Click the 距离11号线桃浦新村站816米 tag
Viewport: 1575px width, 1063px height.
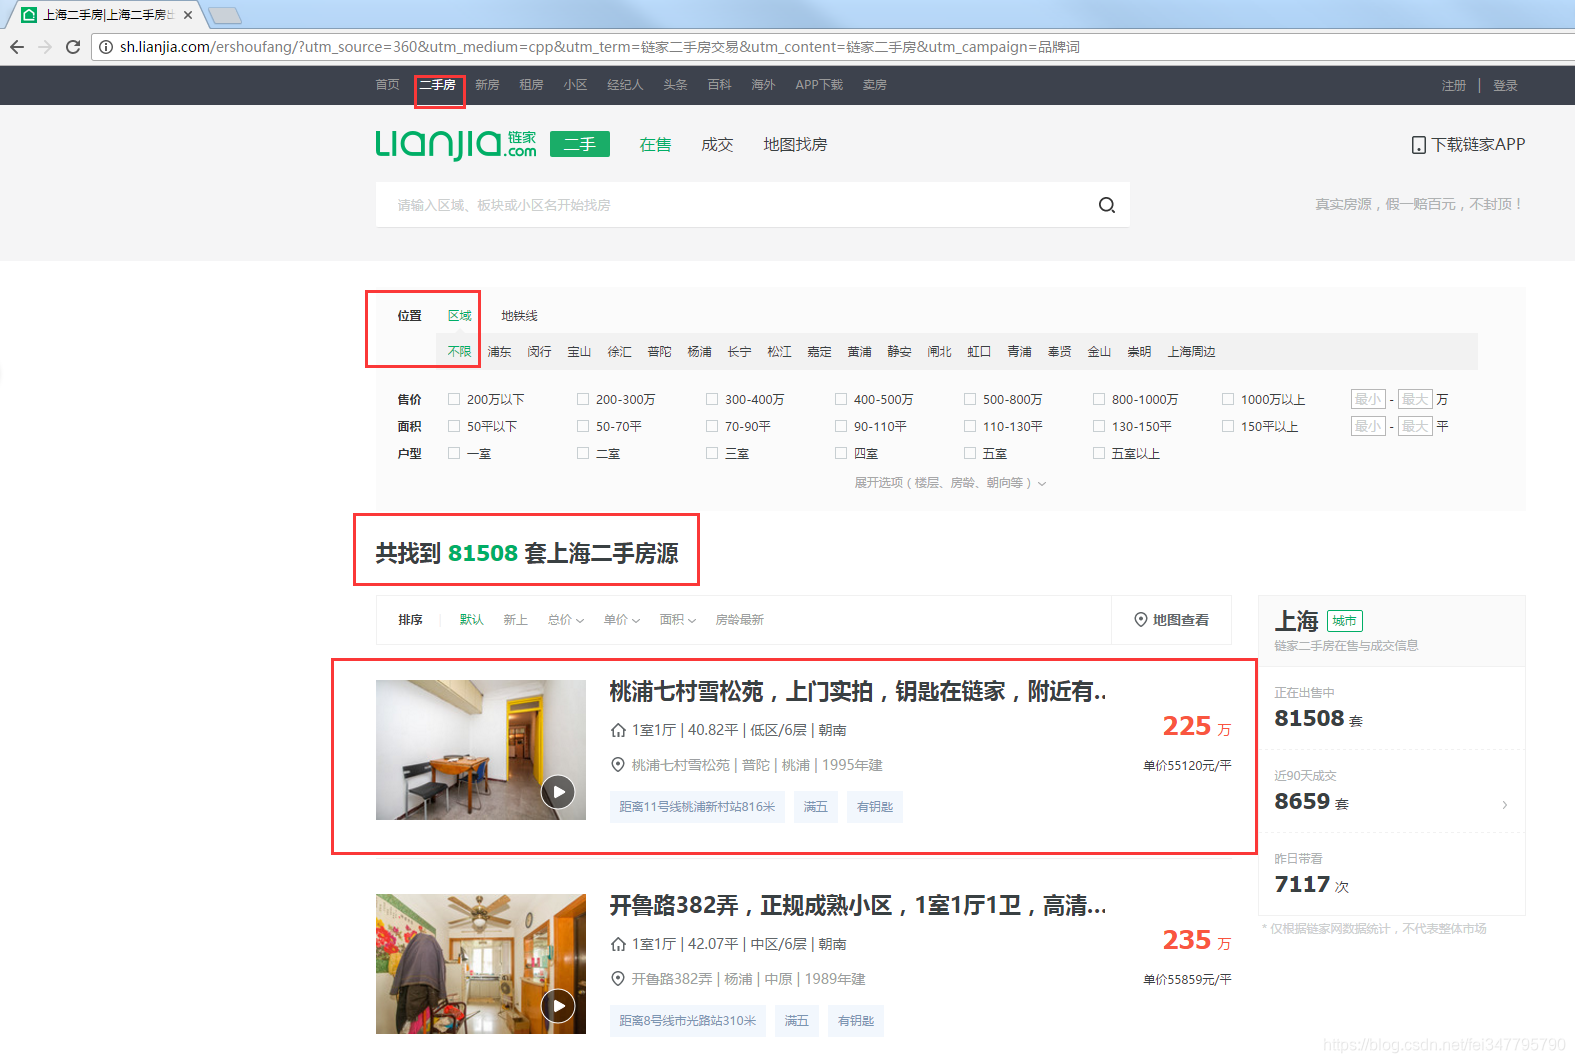(697, 807)
